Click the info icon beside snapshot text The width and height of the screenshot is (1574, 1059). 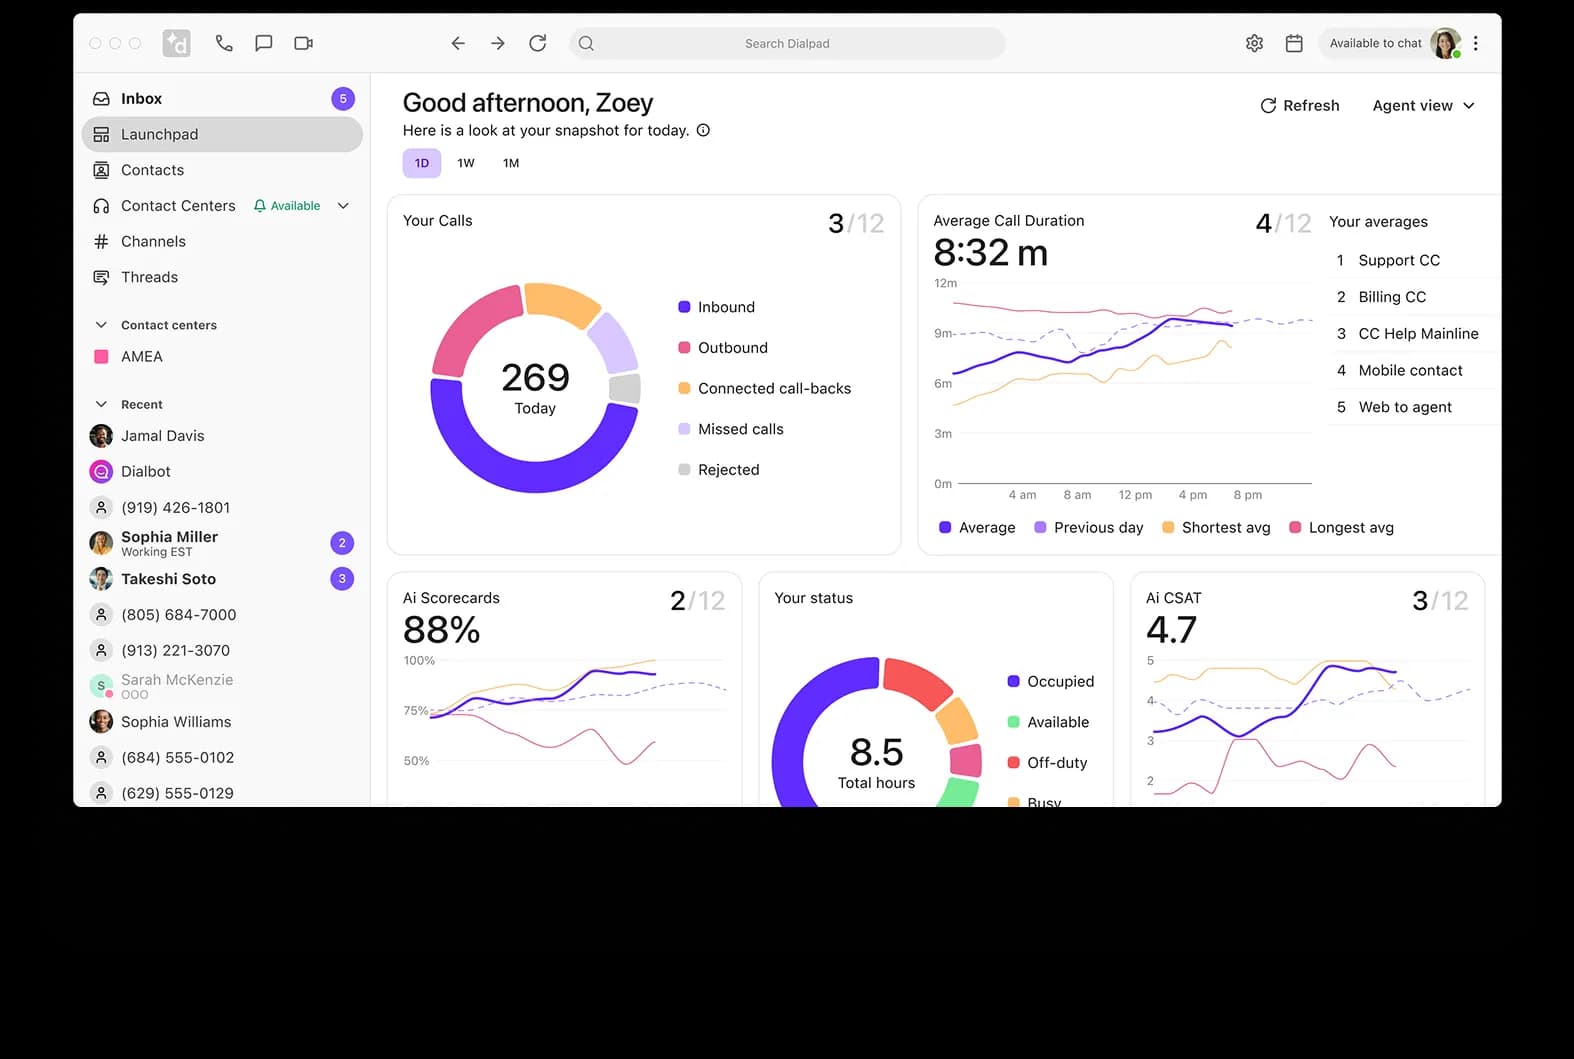tap(703, 130)
